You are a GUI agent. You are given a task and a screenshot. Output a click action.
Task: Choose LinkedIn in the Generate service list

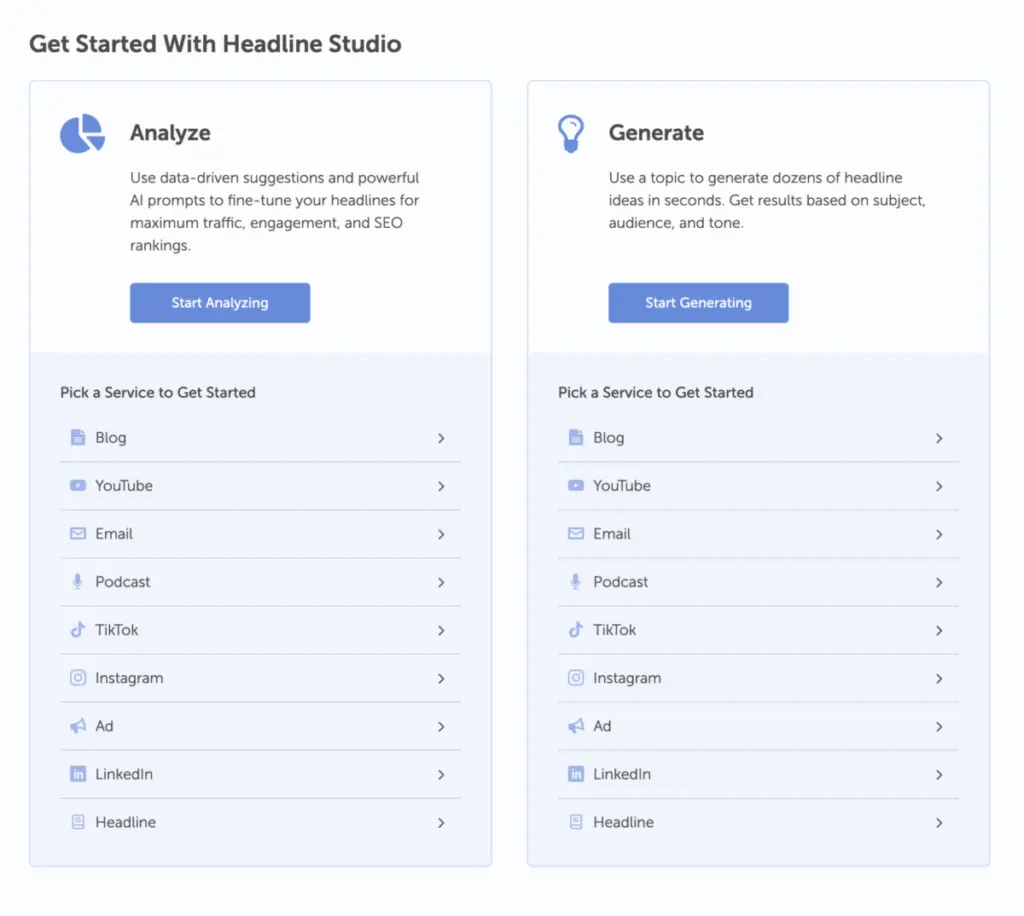621,774
